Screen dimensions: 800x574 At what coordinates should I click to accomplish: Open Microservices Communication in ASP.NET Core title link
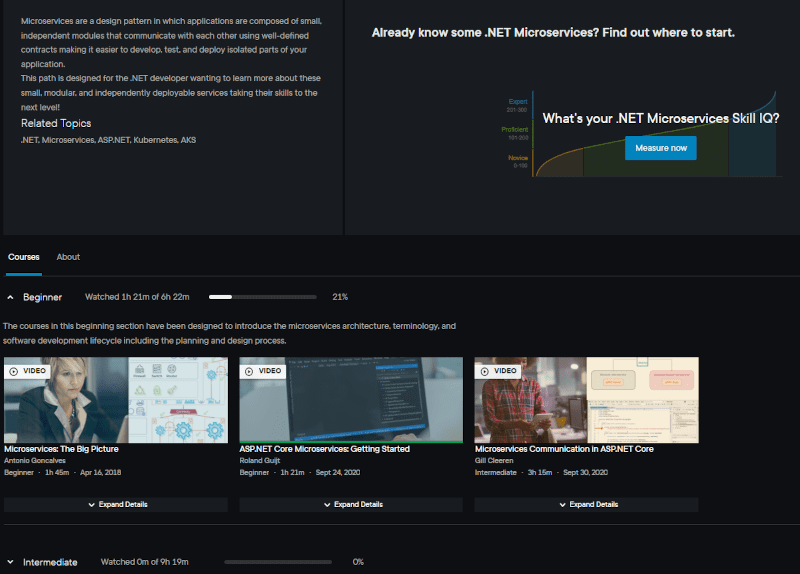[x=564, y=449]
